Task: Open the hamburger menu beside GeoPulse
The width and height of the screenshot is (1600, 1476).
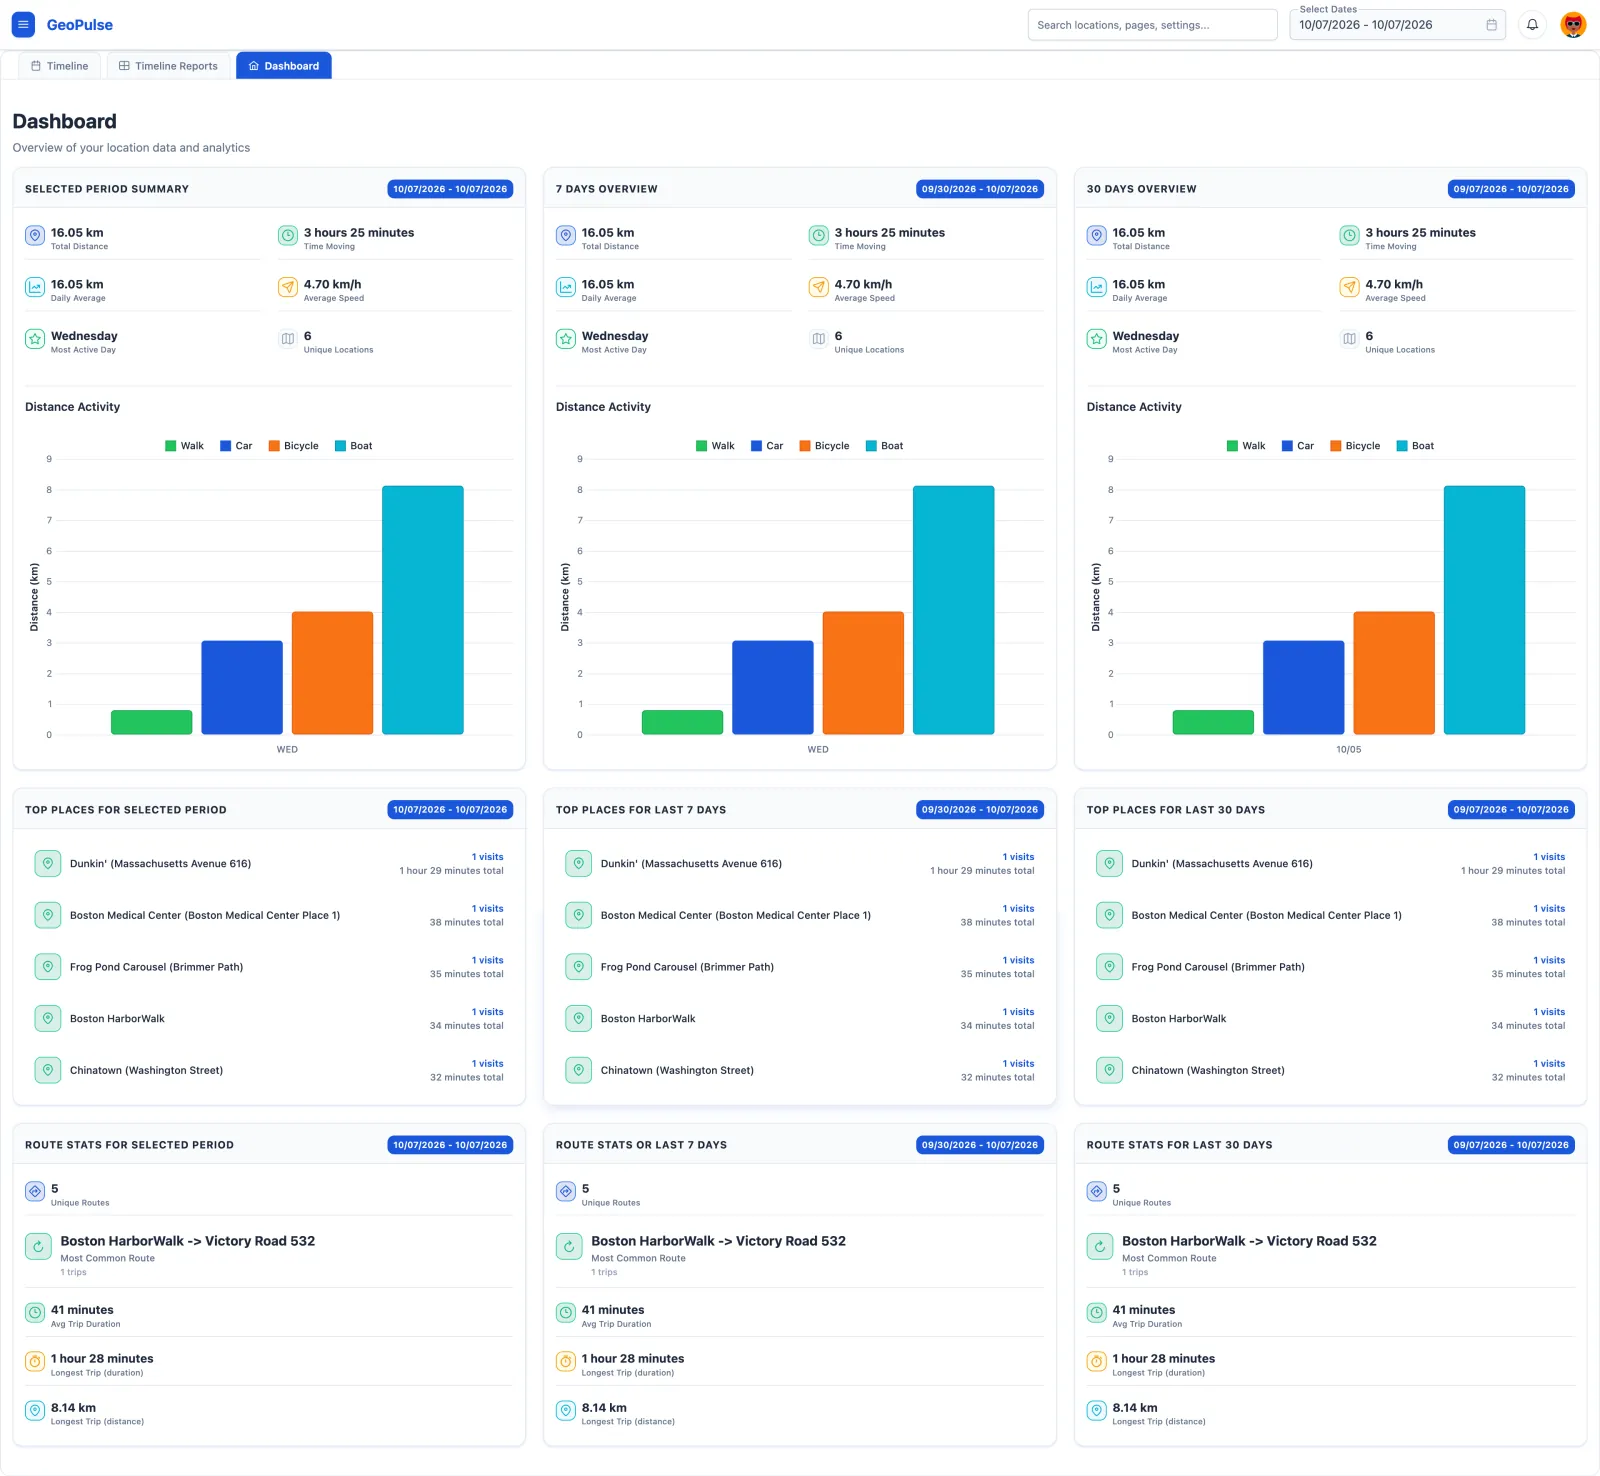Action: click(23, 25)
